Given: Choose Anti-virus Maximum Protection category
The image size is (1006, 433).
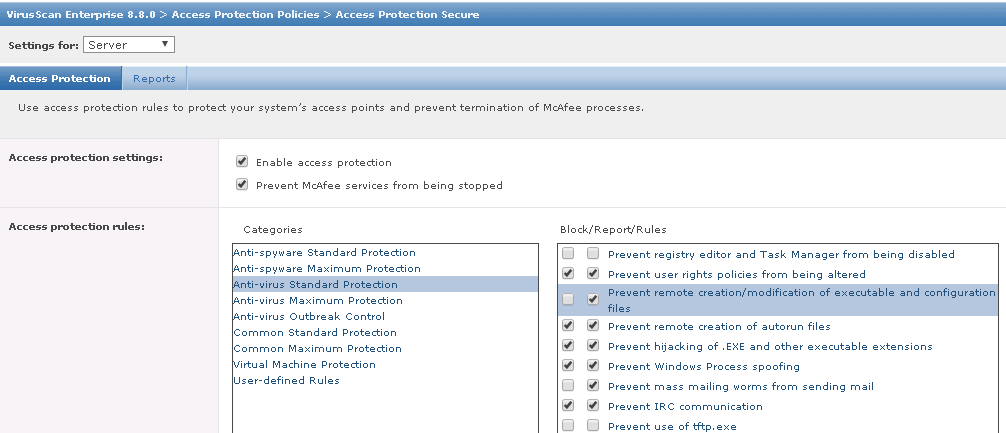Looking at the screenshot, I should click(318, 300).
